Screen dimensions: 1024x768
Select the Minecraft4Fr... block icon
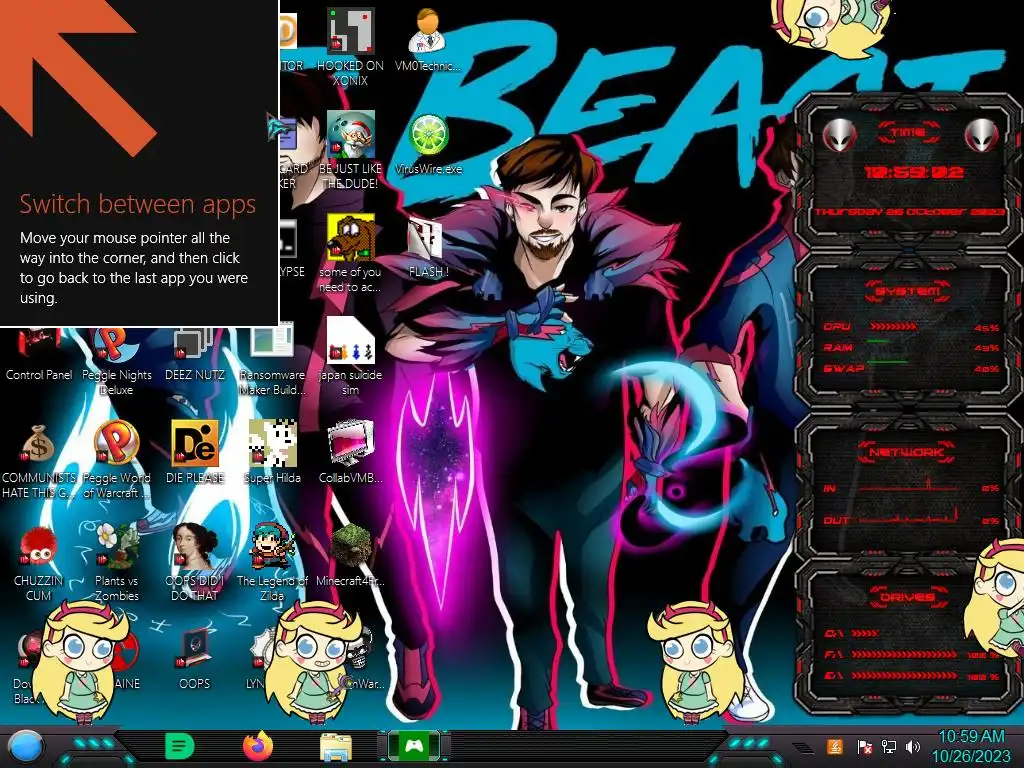coord(351,555)
